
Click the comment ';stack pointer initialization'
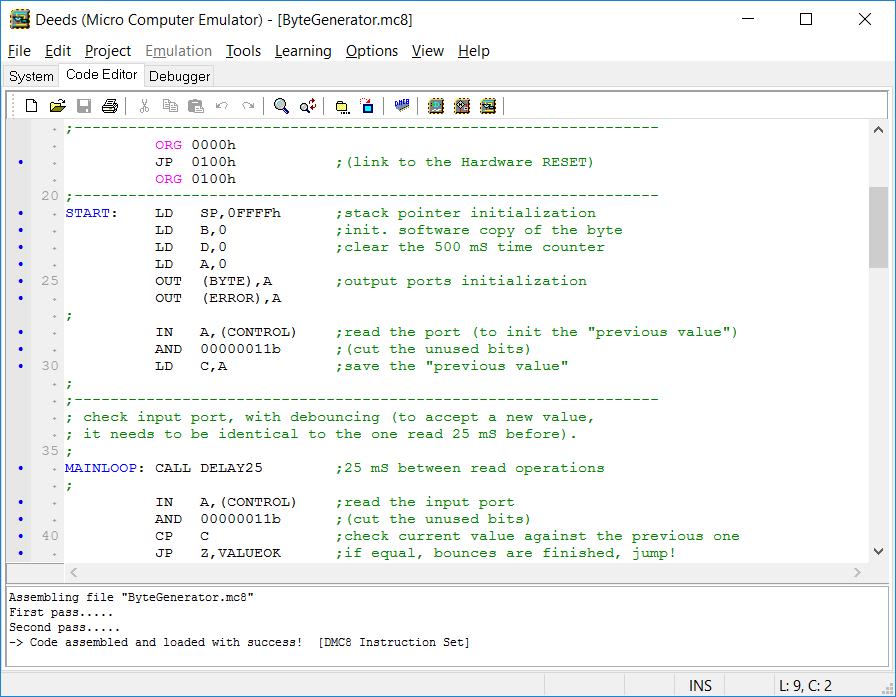[466, 213]
